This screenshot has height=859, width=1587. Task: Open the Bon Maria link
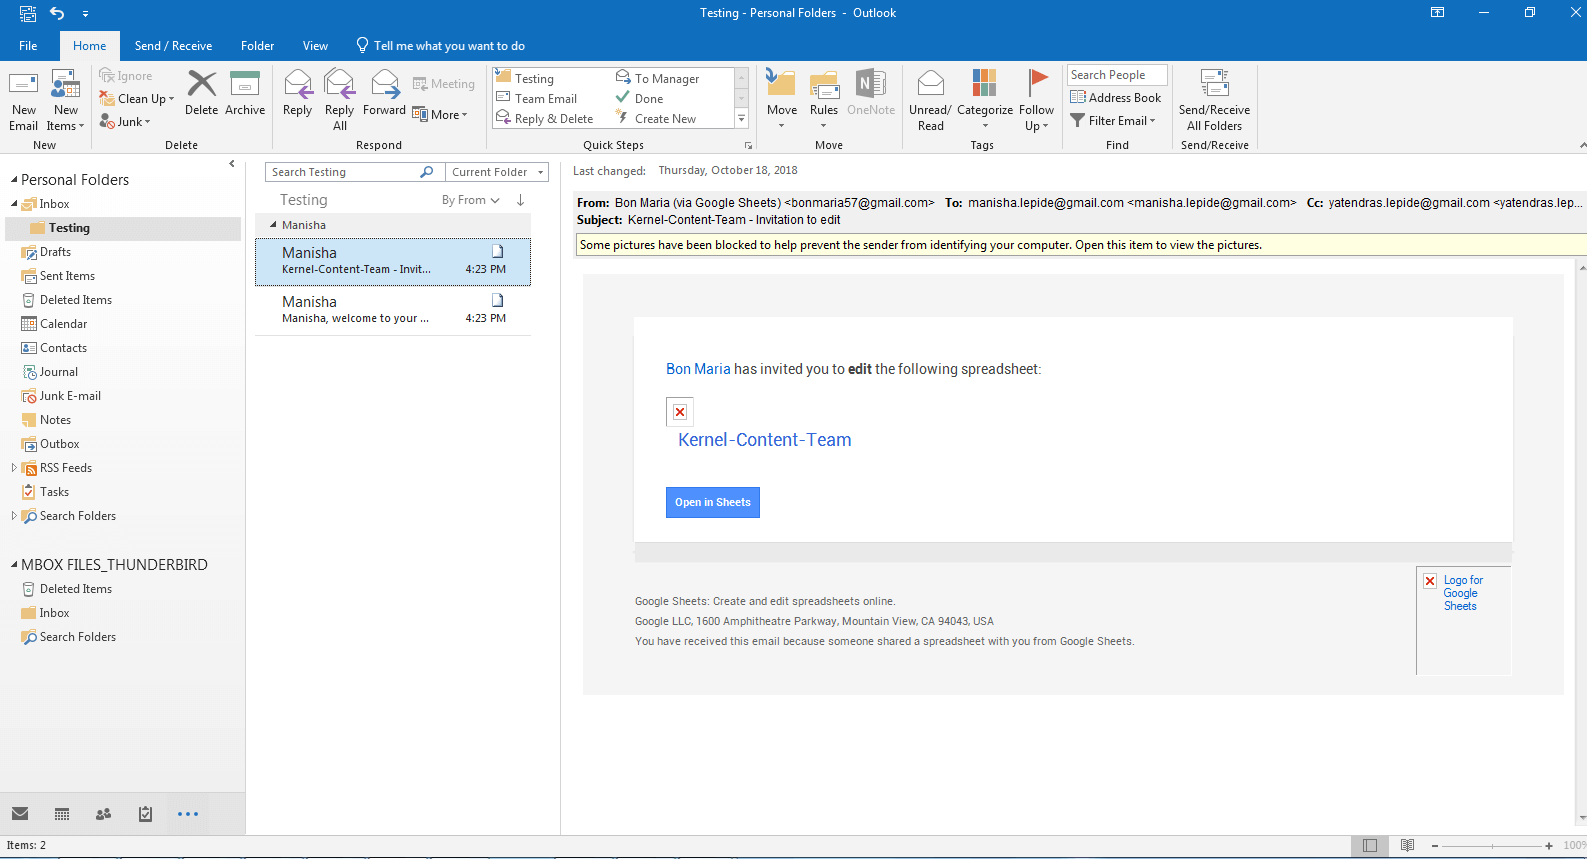[x=698, y=369]
